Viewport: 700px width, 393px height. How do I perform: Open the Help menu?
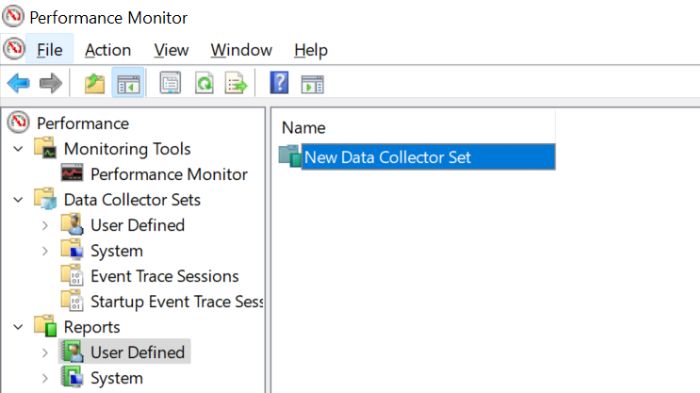pos(311,50)
